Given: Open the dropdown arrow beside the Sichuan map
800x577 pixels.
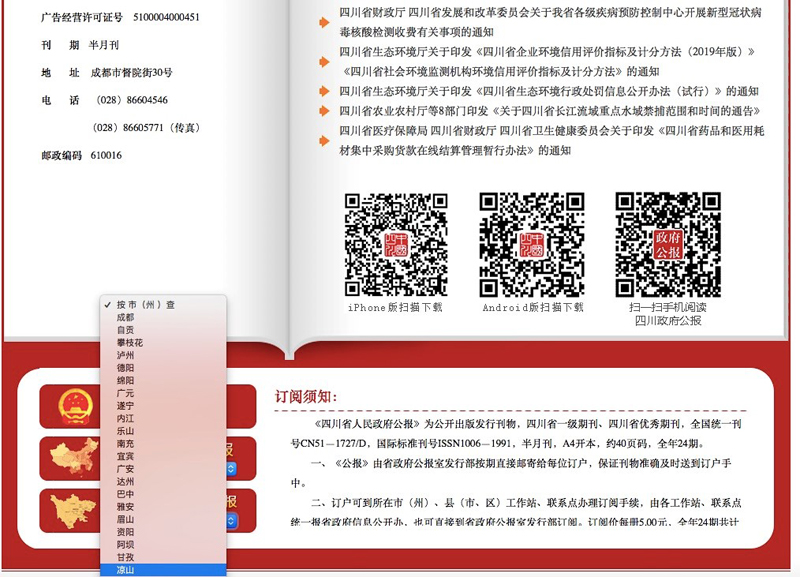Looking at the screenshot, I should point(231,520).
